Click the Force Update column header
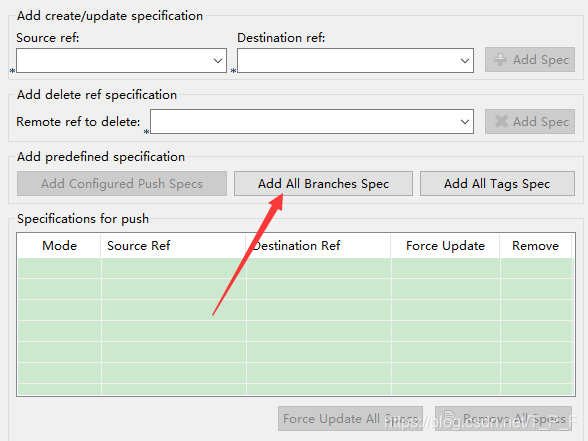Screen dimensions: 588x441 pos(445,246)
